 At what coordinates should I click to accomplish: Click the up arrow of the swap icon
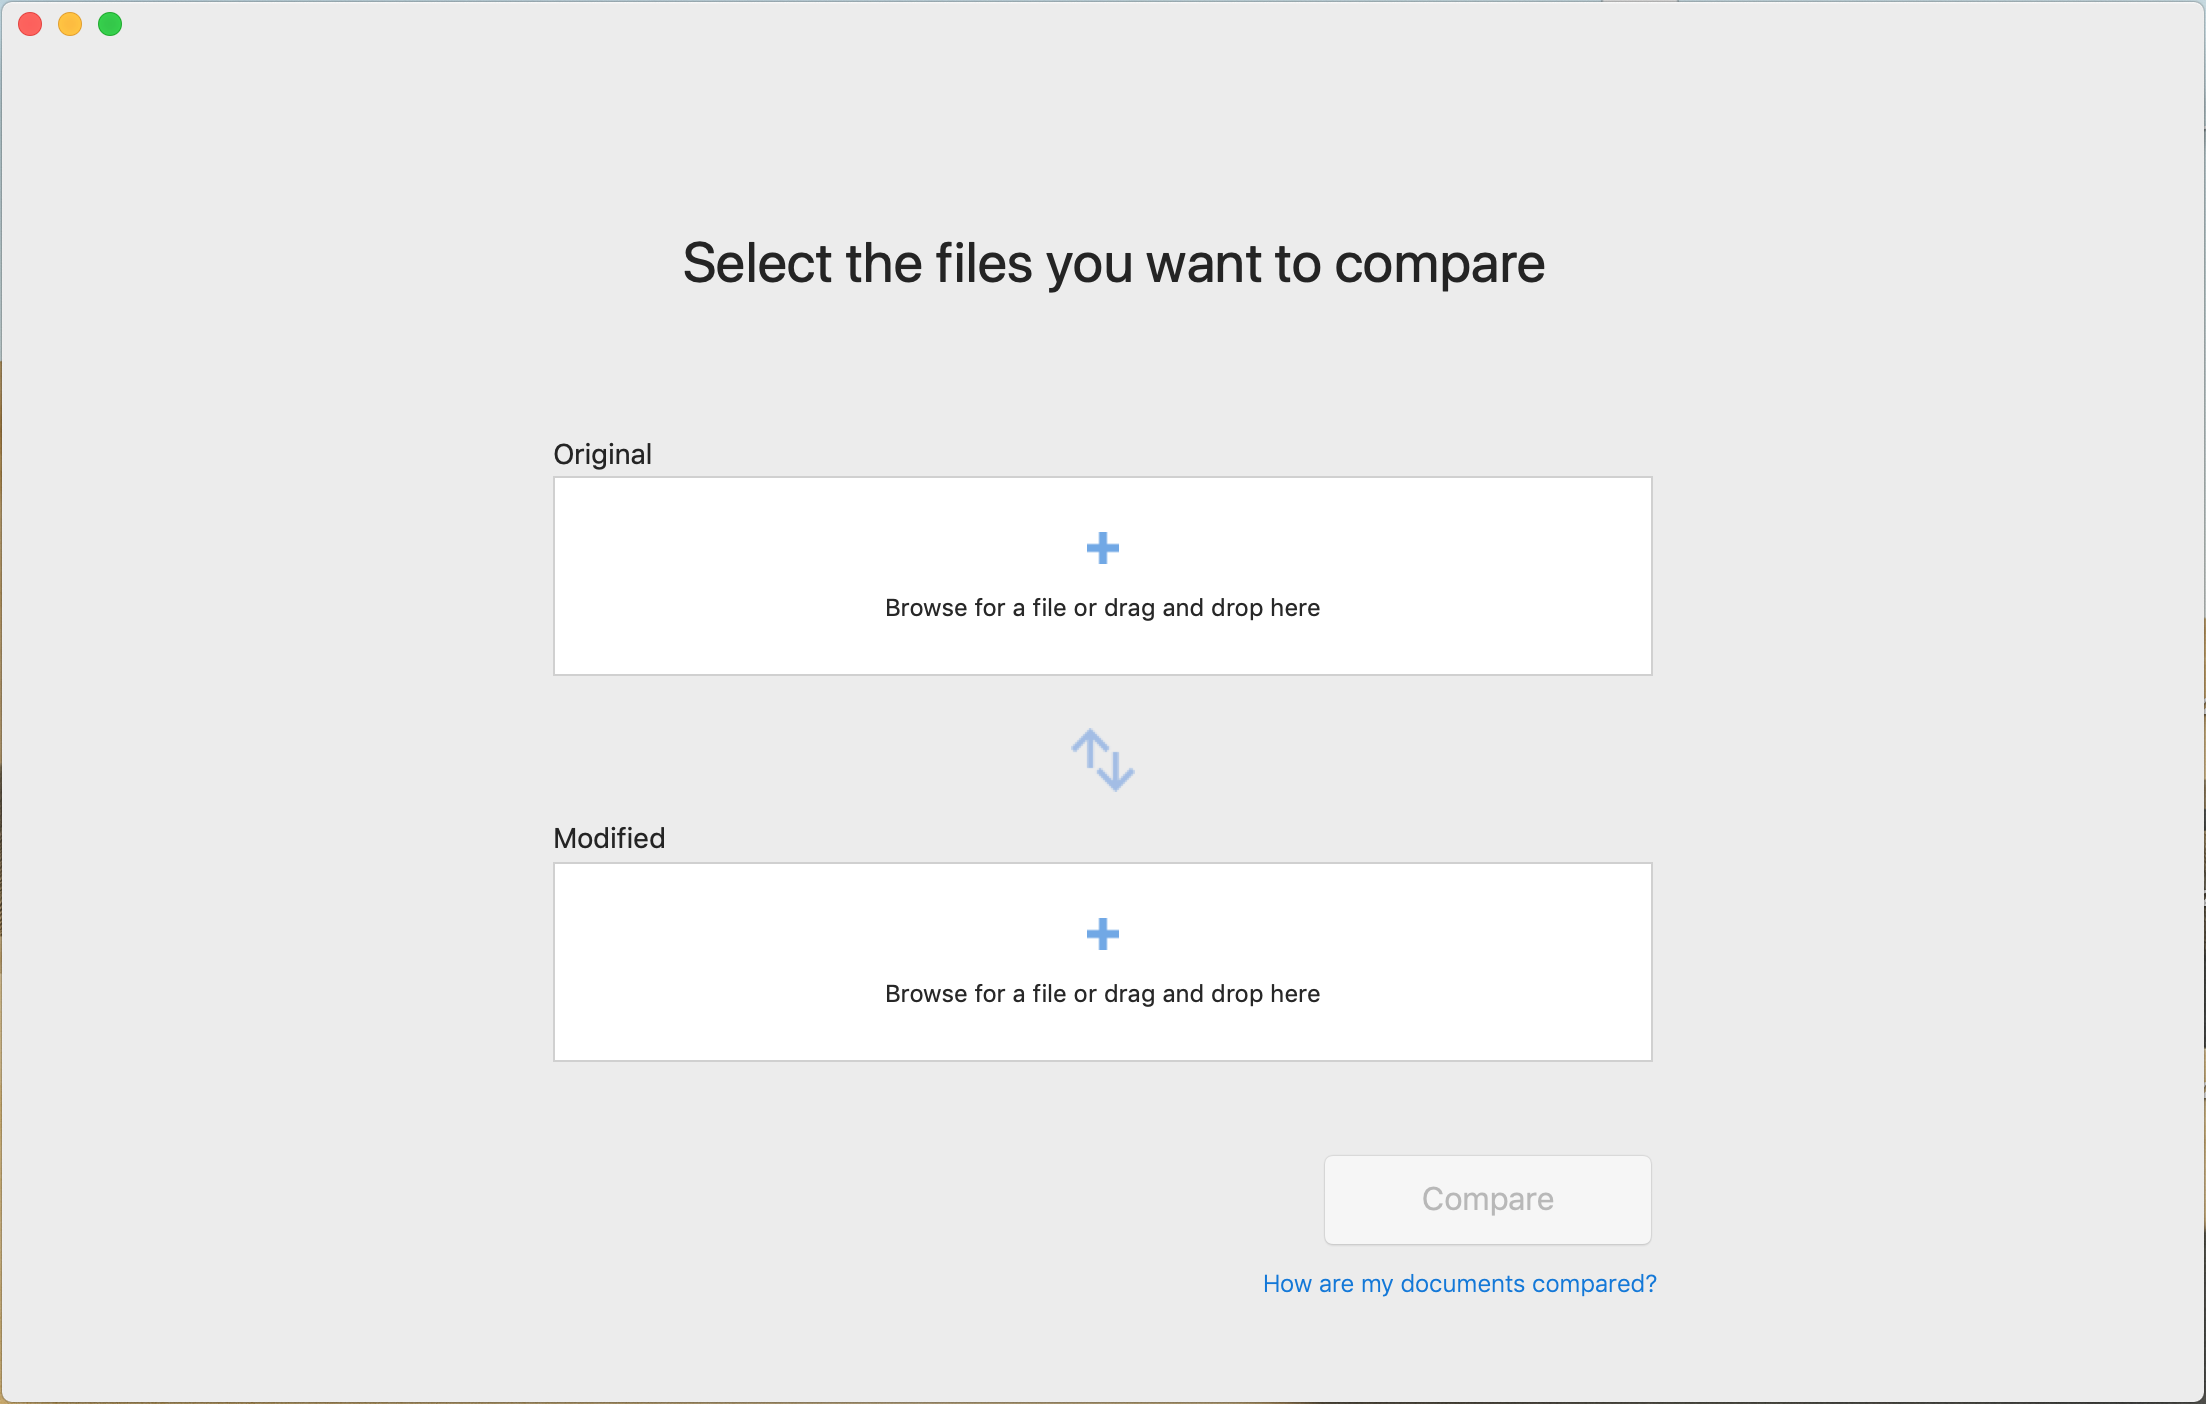coord(1089,750)
